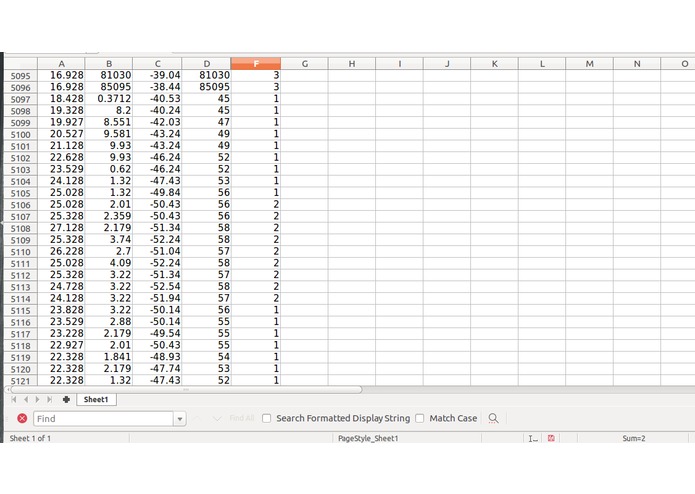Click cell containing 27.128
The width and height of the screenshot is (695, 494).
(61, 228)
